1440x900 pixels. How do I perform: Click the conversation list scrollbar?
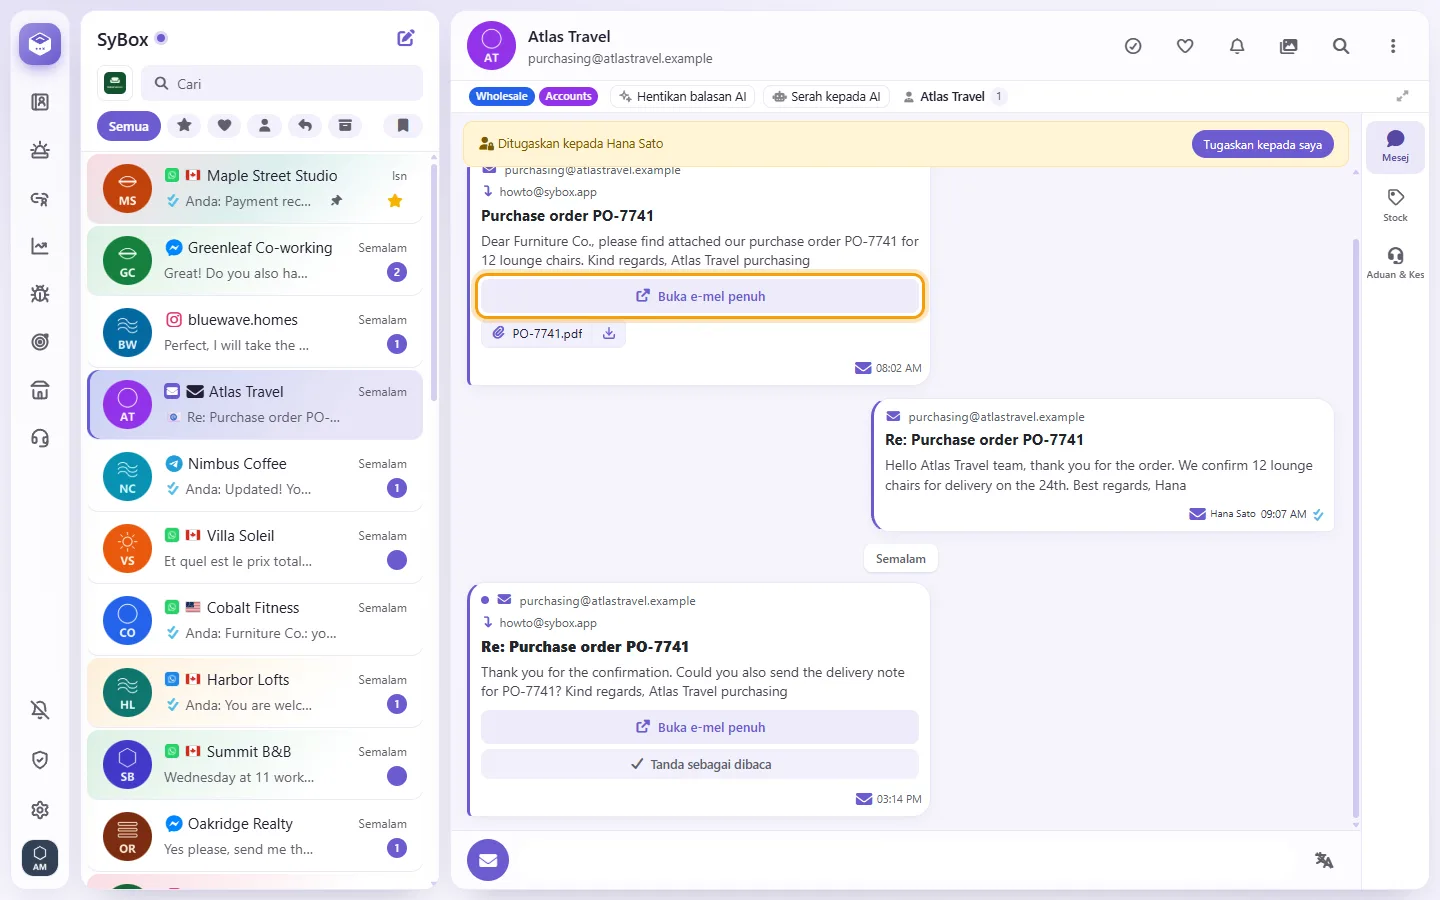[x=434, y=282]
